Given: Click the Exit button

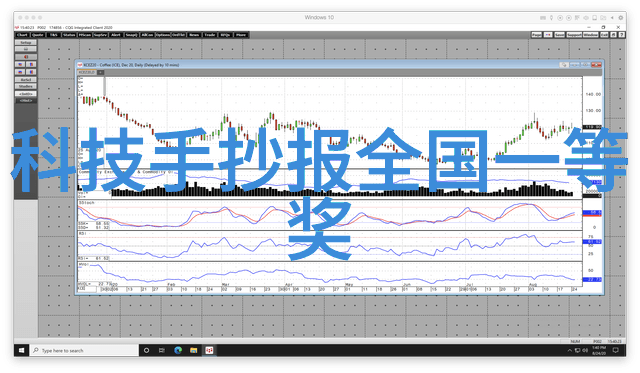Looking at the screenshot, I should click(x=604, y=35).
